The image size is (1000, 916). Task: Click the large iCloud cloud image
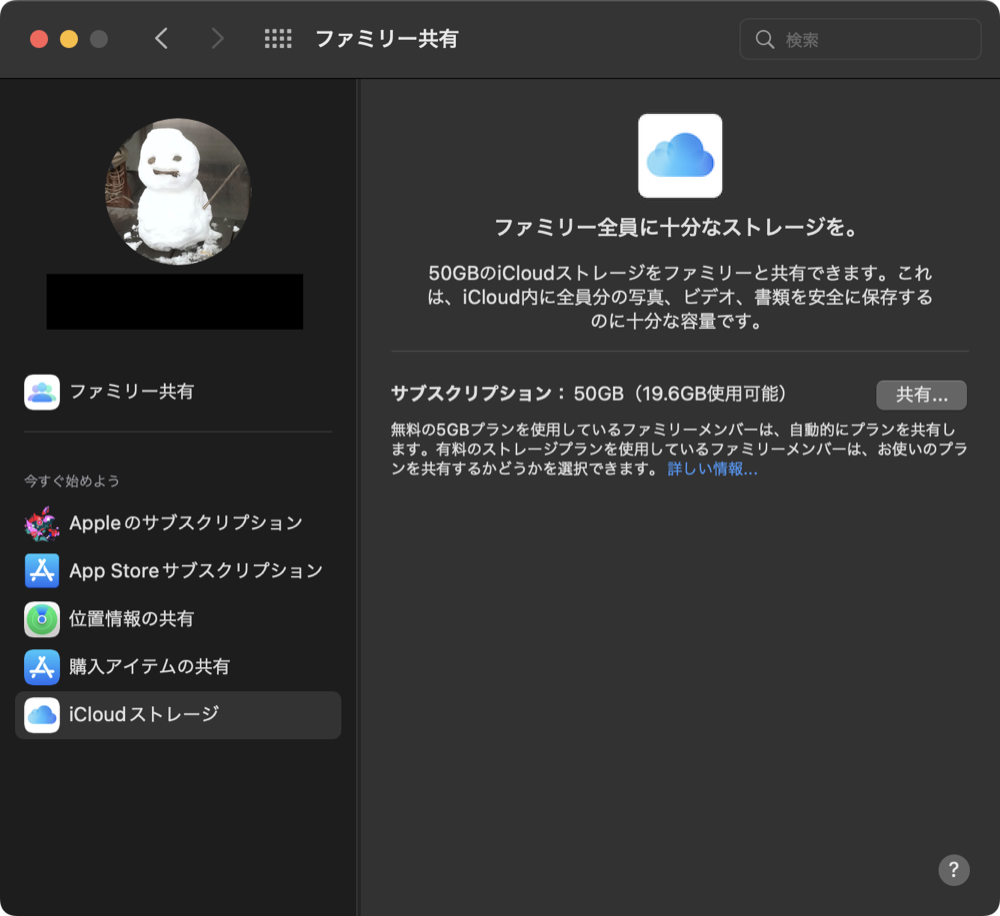pyautogui.click(x=680, y=156)
